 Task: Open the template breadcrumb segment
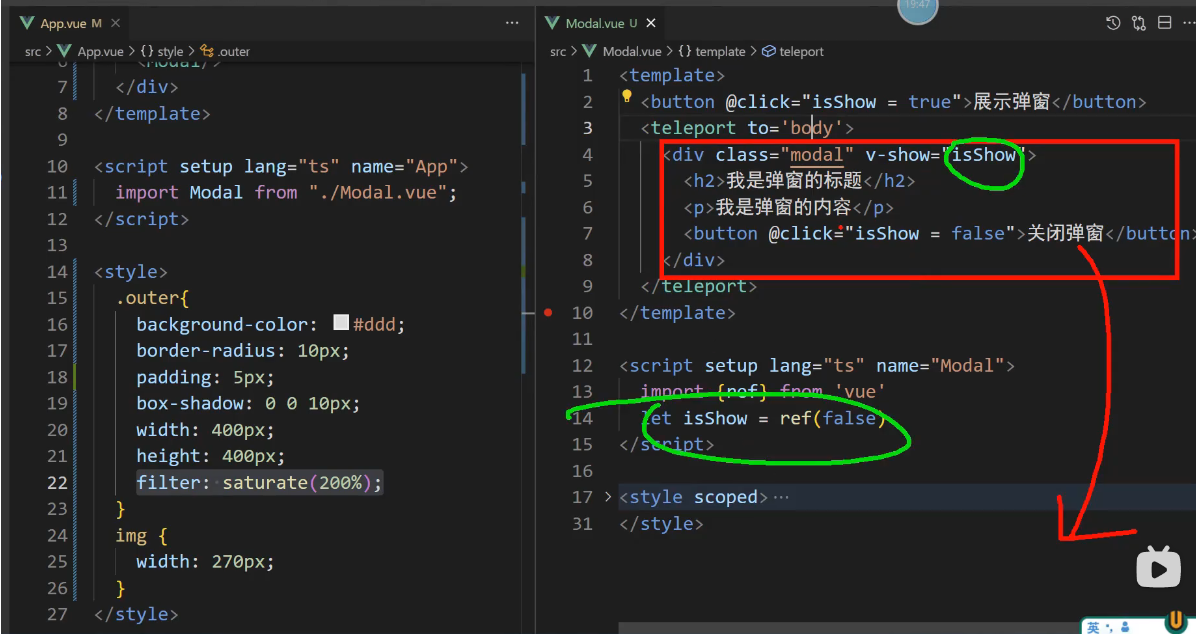712,51
